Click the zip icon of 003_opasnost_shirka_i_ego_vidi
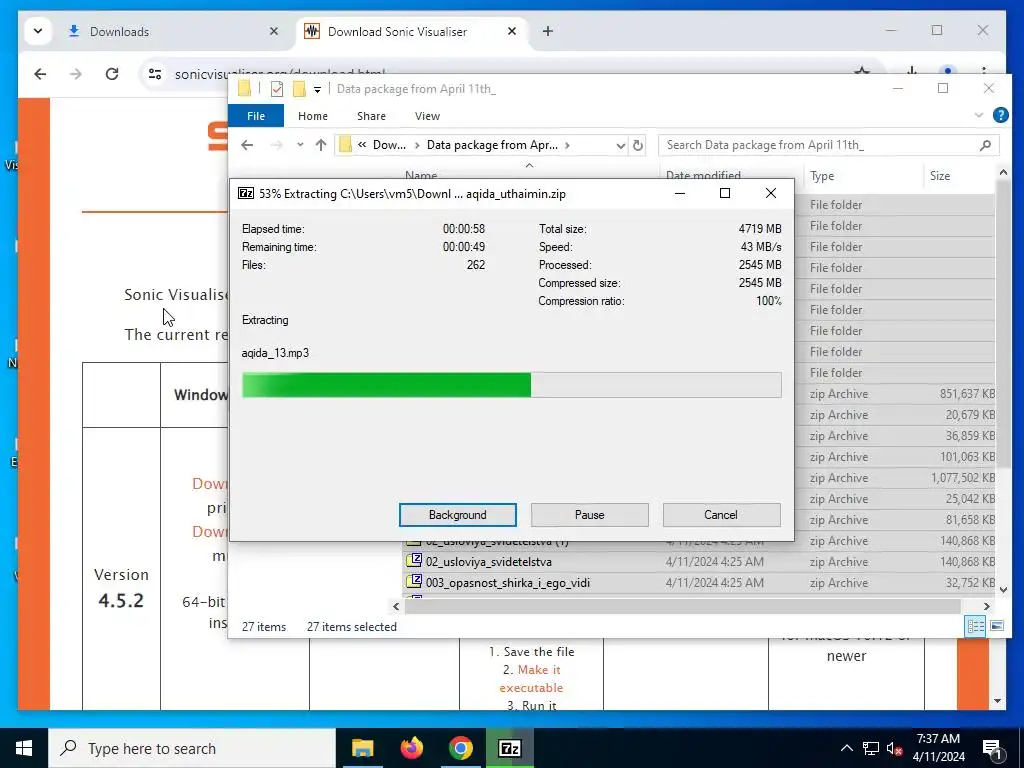This screenshot has height=768, width=1024. 414,581
